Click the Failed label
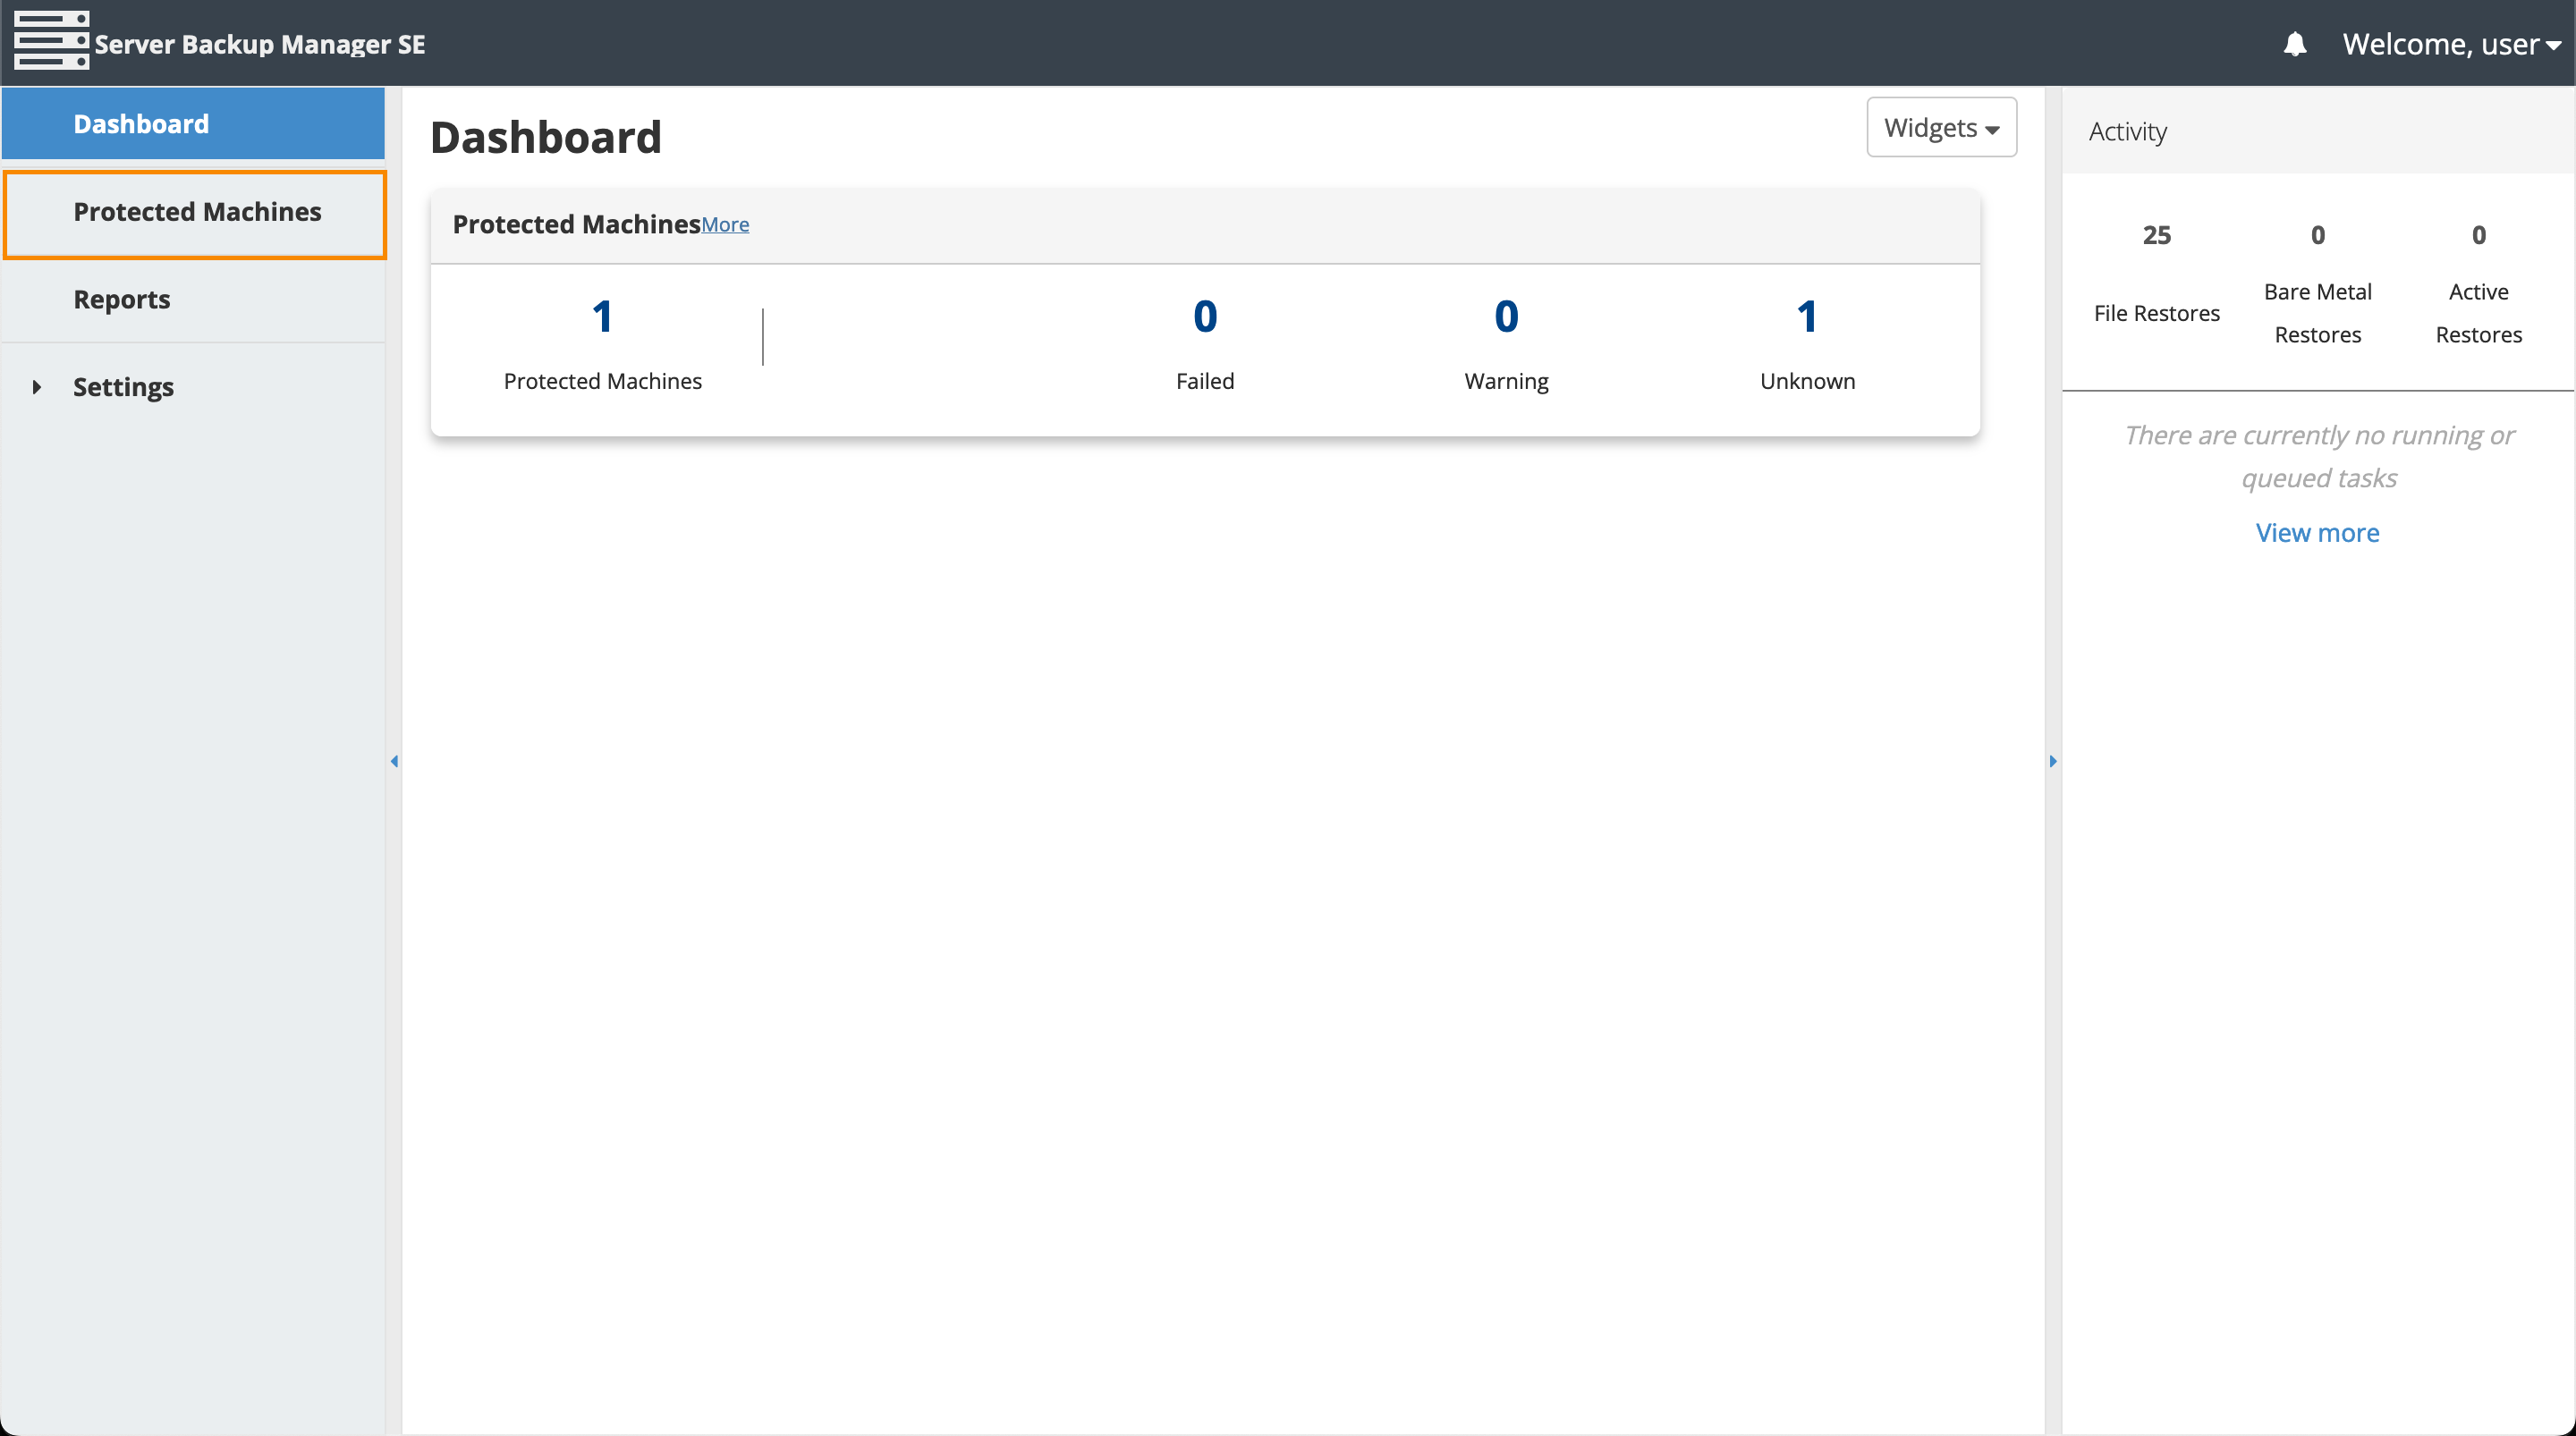This screenshot has height=1436, width=2576. pyautogui.click(x=1205, y=381)
